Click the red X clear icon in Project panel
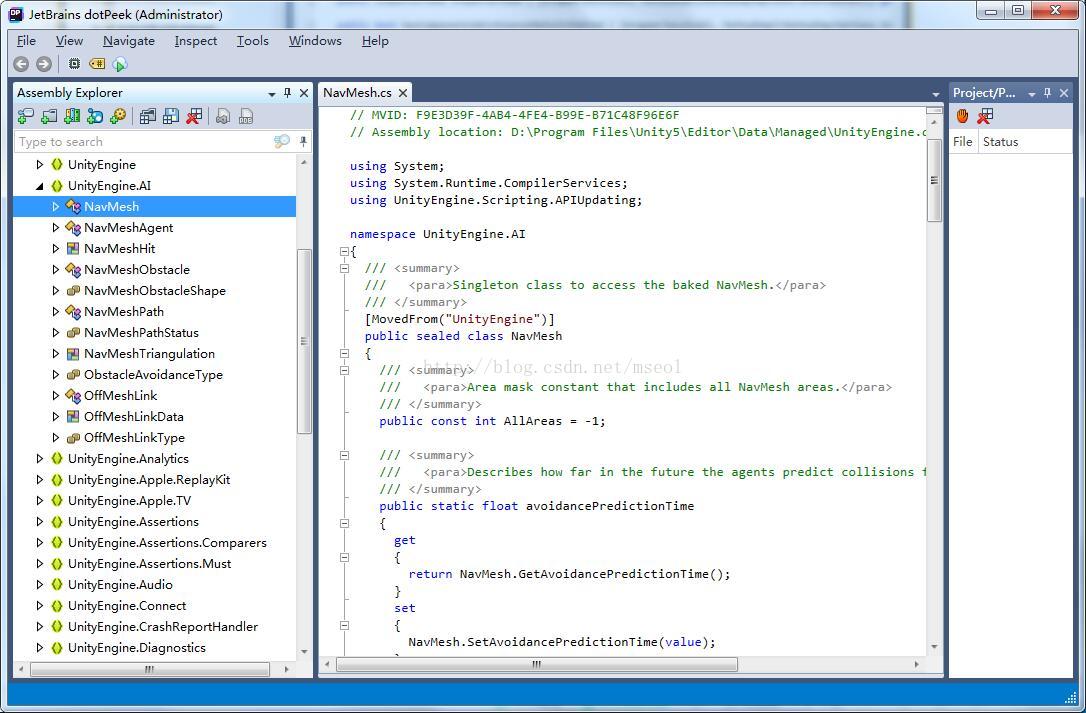The height and width of the screenshot is (713, 1086). pos(985,116)
